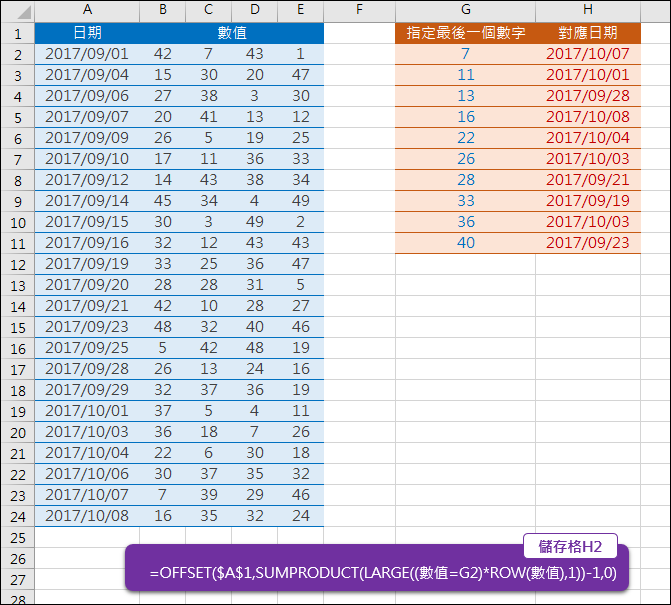Select date cell 2017/09/25

(87, 348)
